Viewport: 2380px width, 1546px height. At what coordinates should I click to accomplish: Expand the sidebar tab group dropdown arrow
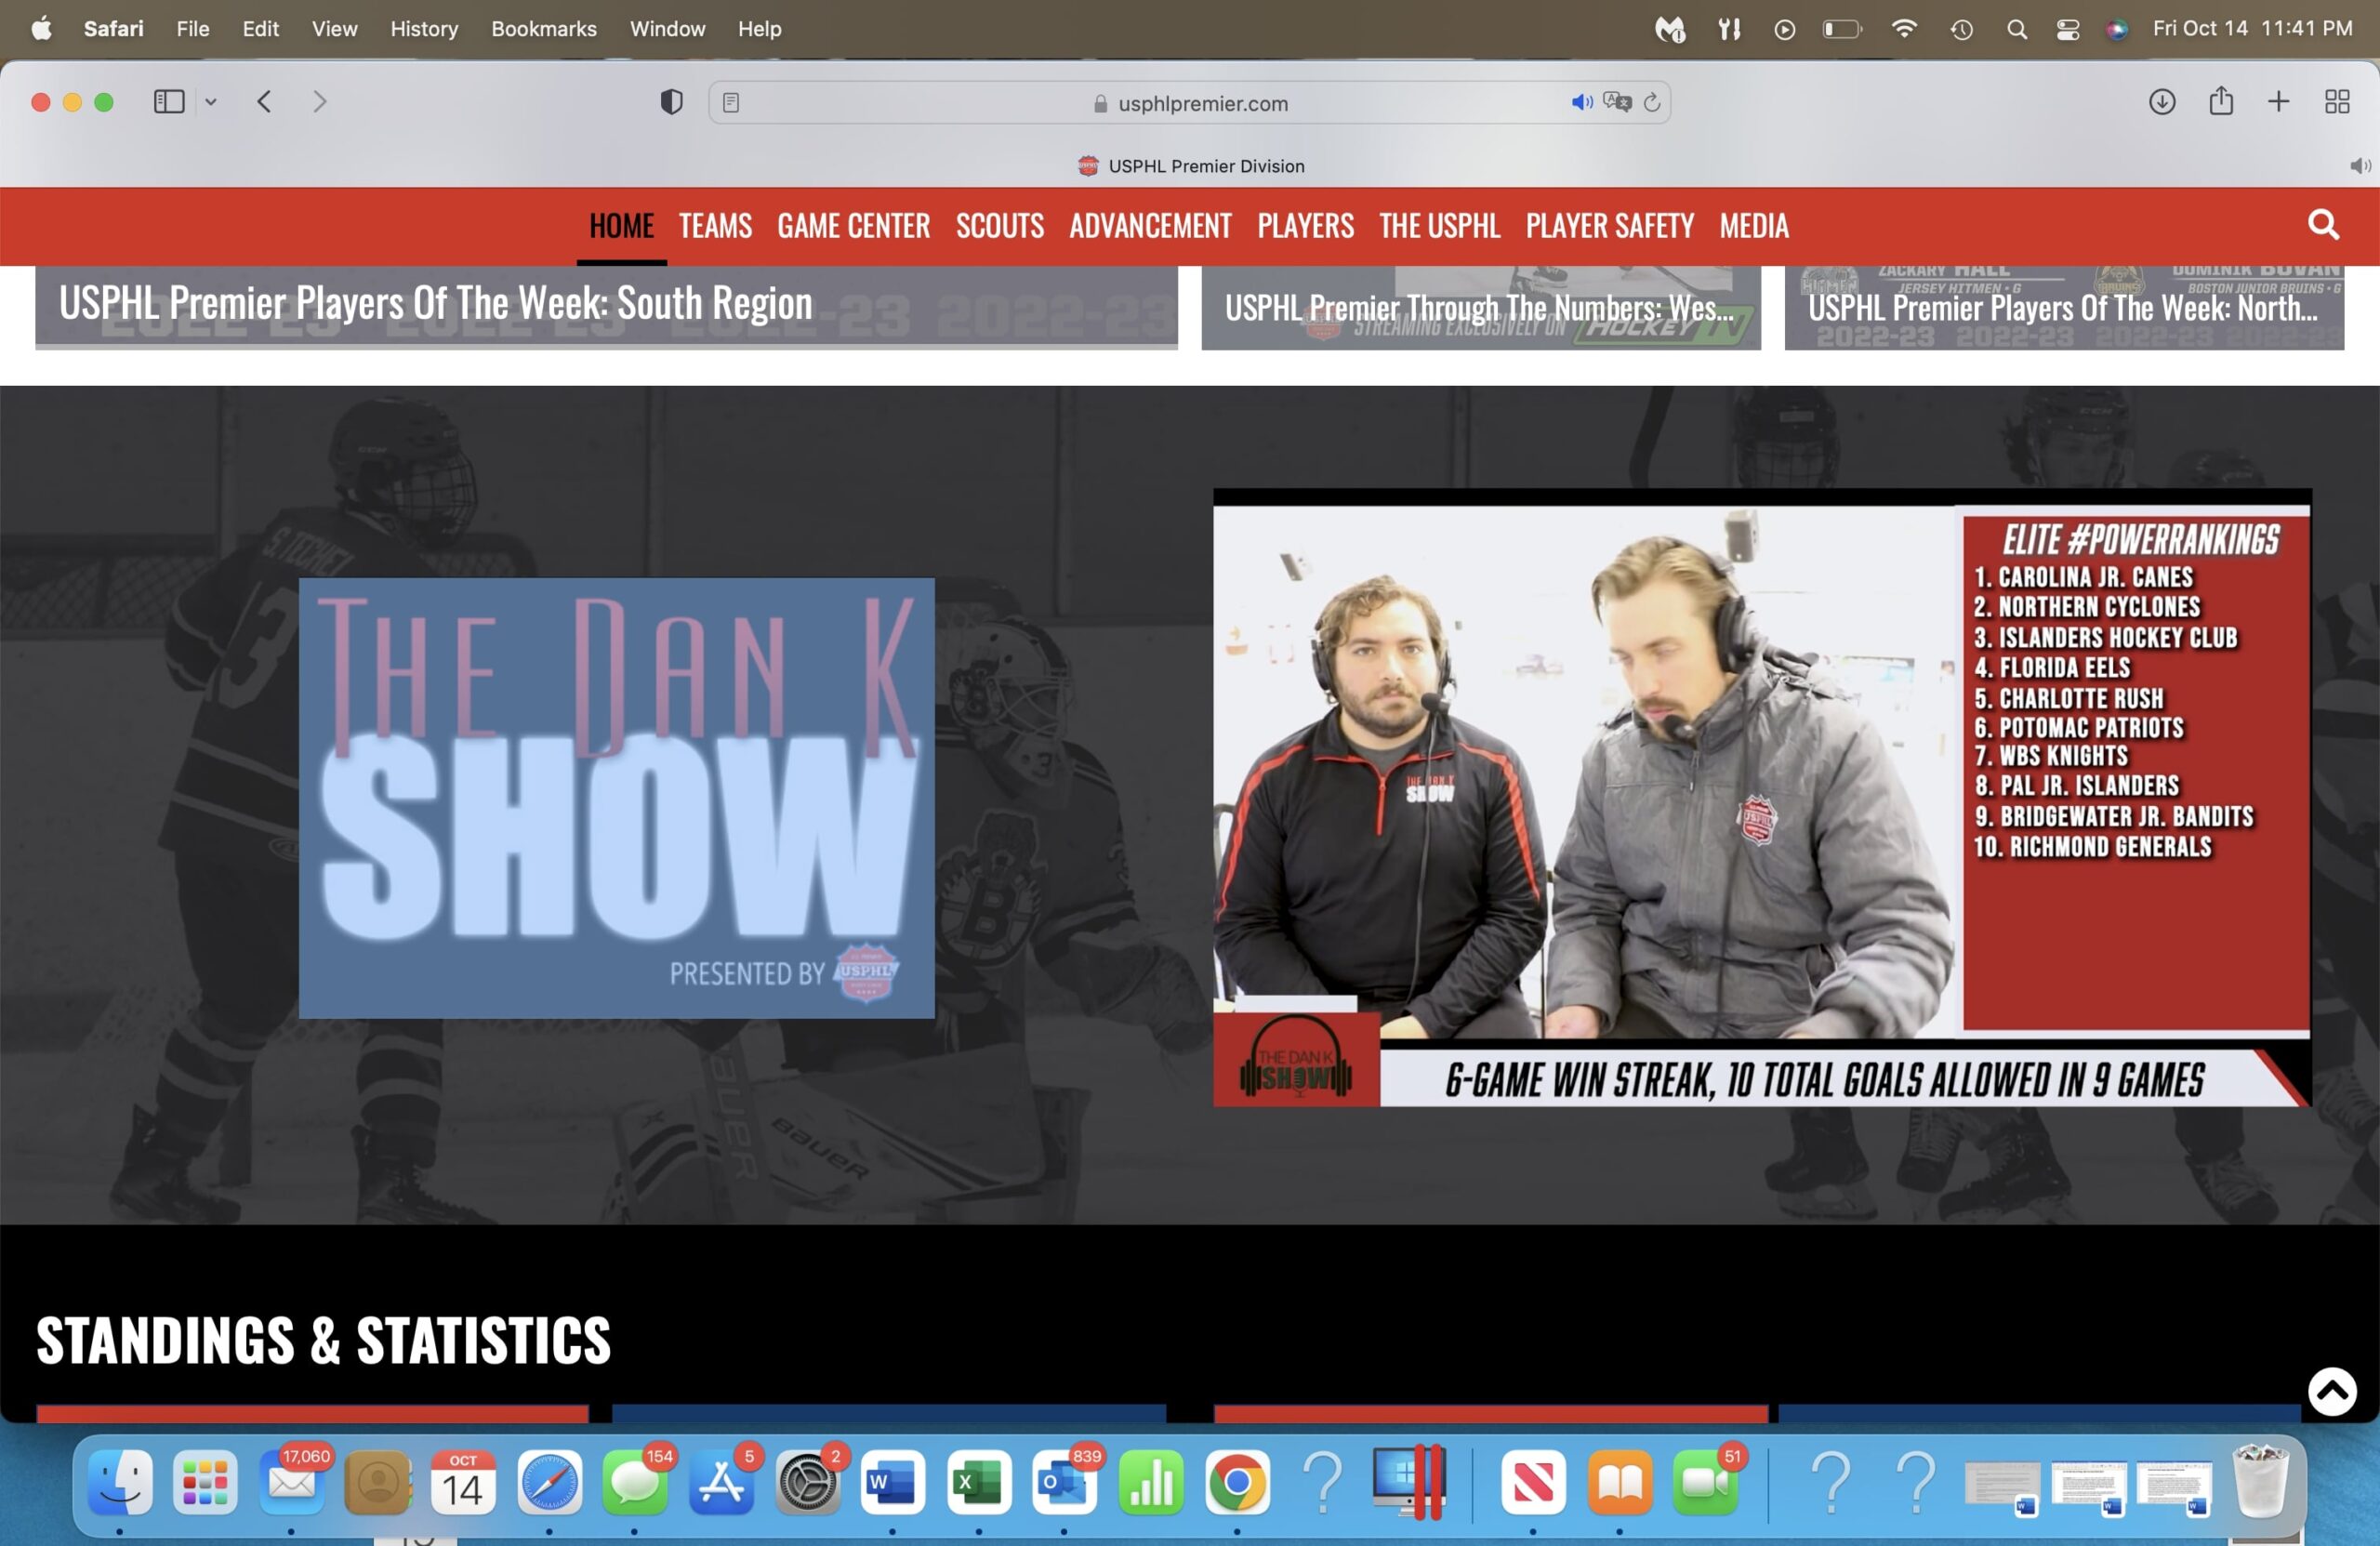(211, 102)
